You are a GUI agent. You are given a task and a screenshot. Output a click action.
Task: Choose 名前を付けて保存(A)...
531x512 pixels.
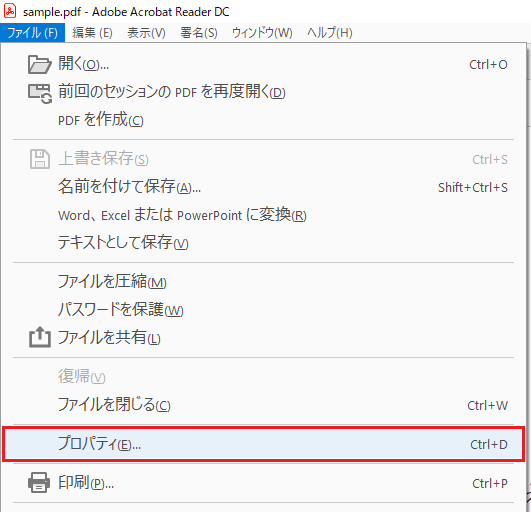(x=263, y=187)
